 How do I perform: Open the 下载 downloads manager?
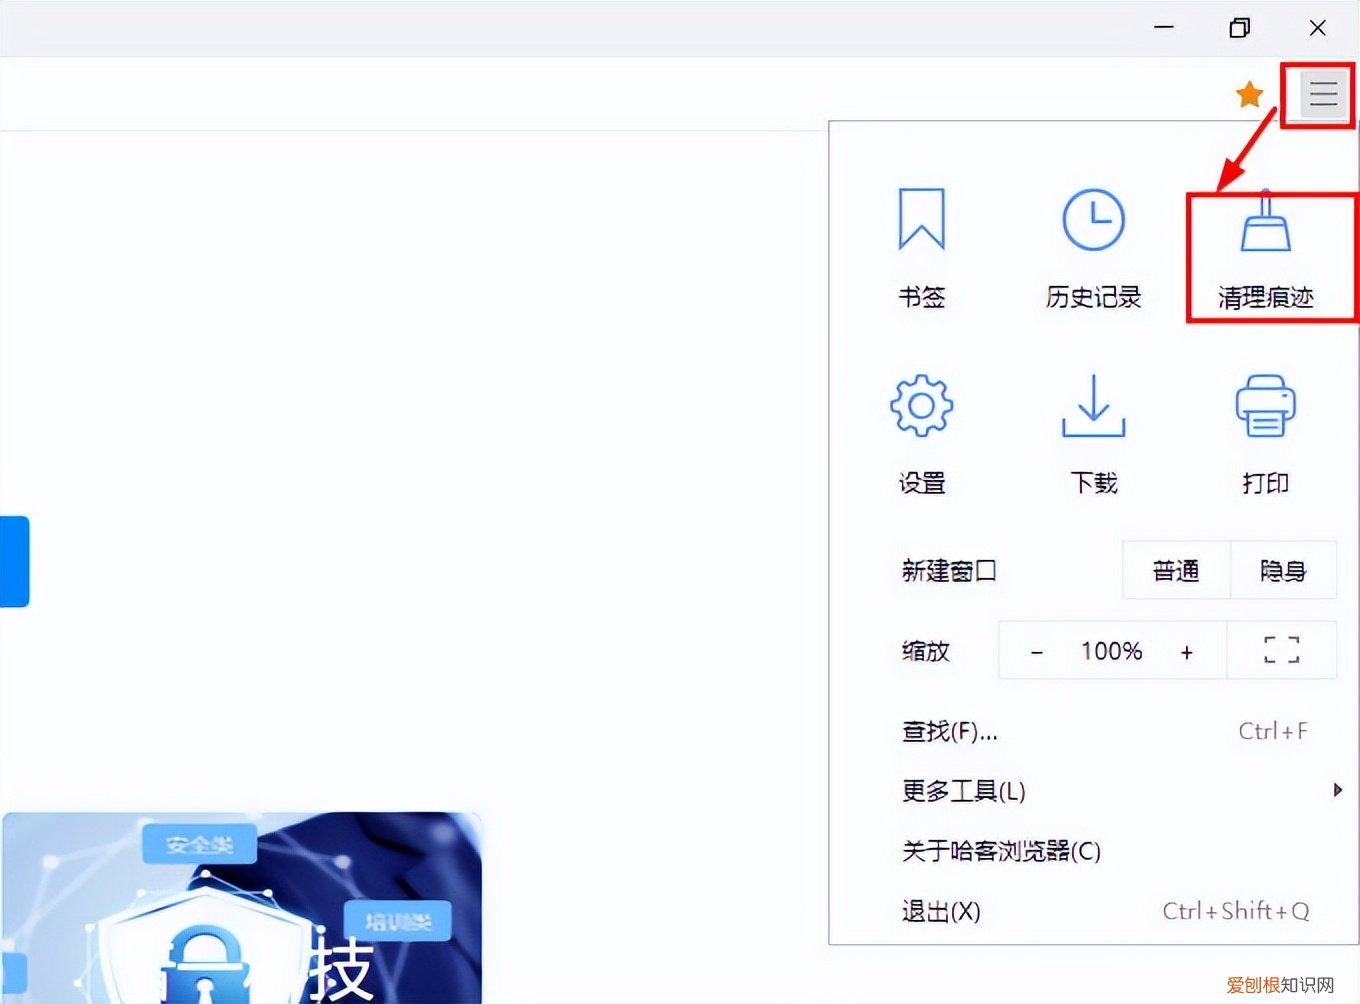[1092, 432]
